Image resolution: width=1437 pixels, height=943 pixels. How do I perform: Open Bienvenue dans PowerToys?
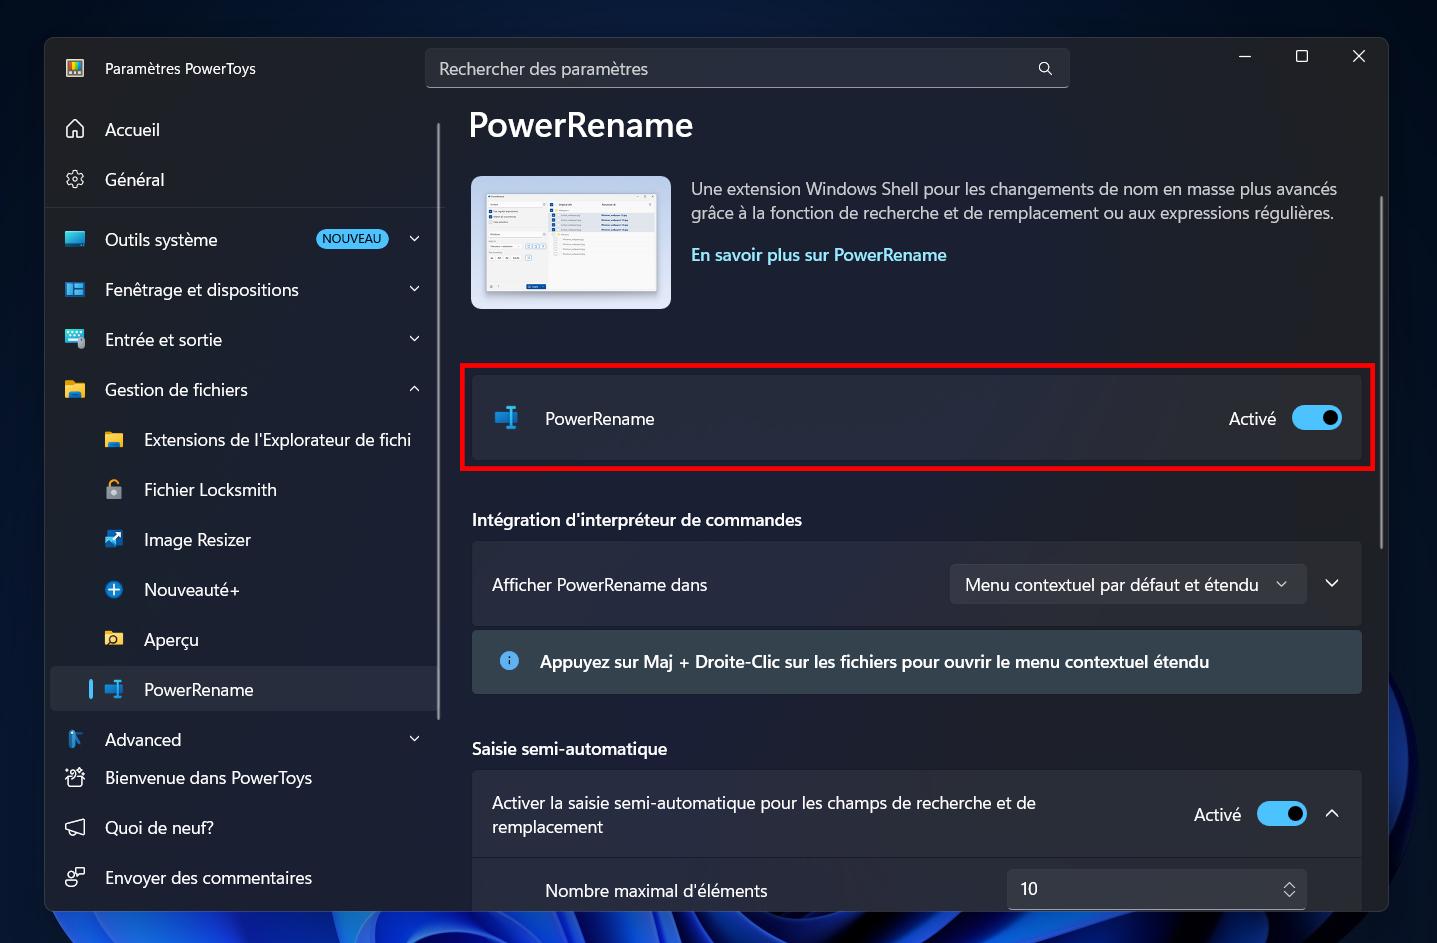[243, 777]
